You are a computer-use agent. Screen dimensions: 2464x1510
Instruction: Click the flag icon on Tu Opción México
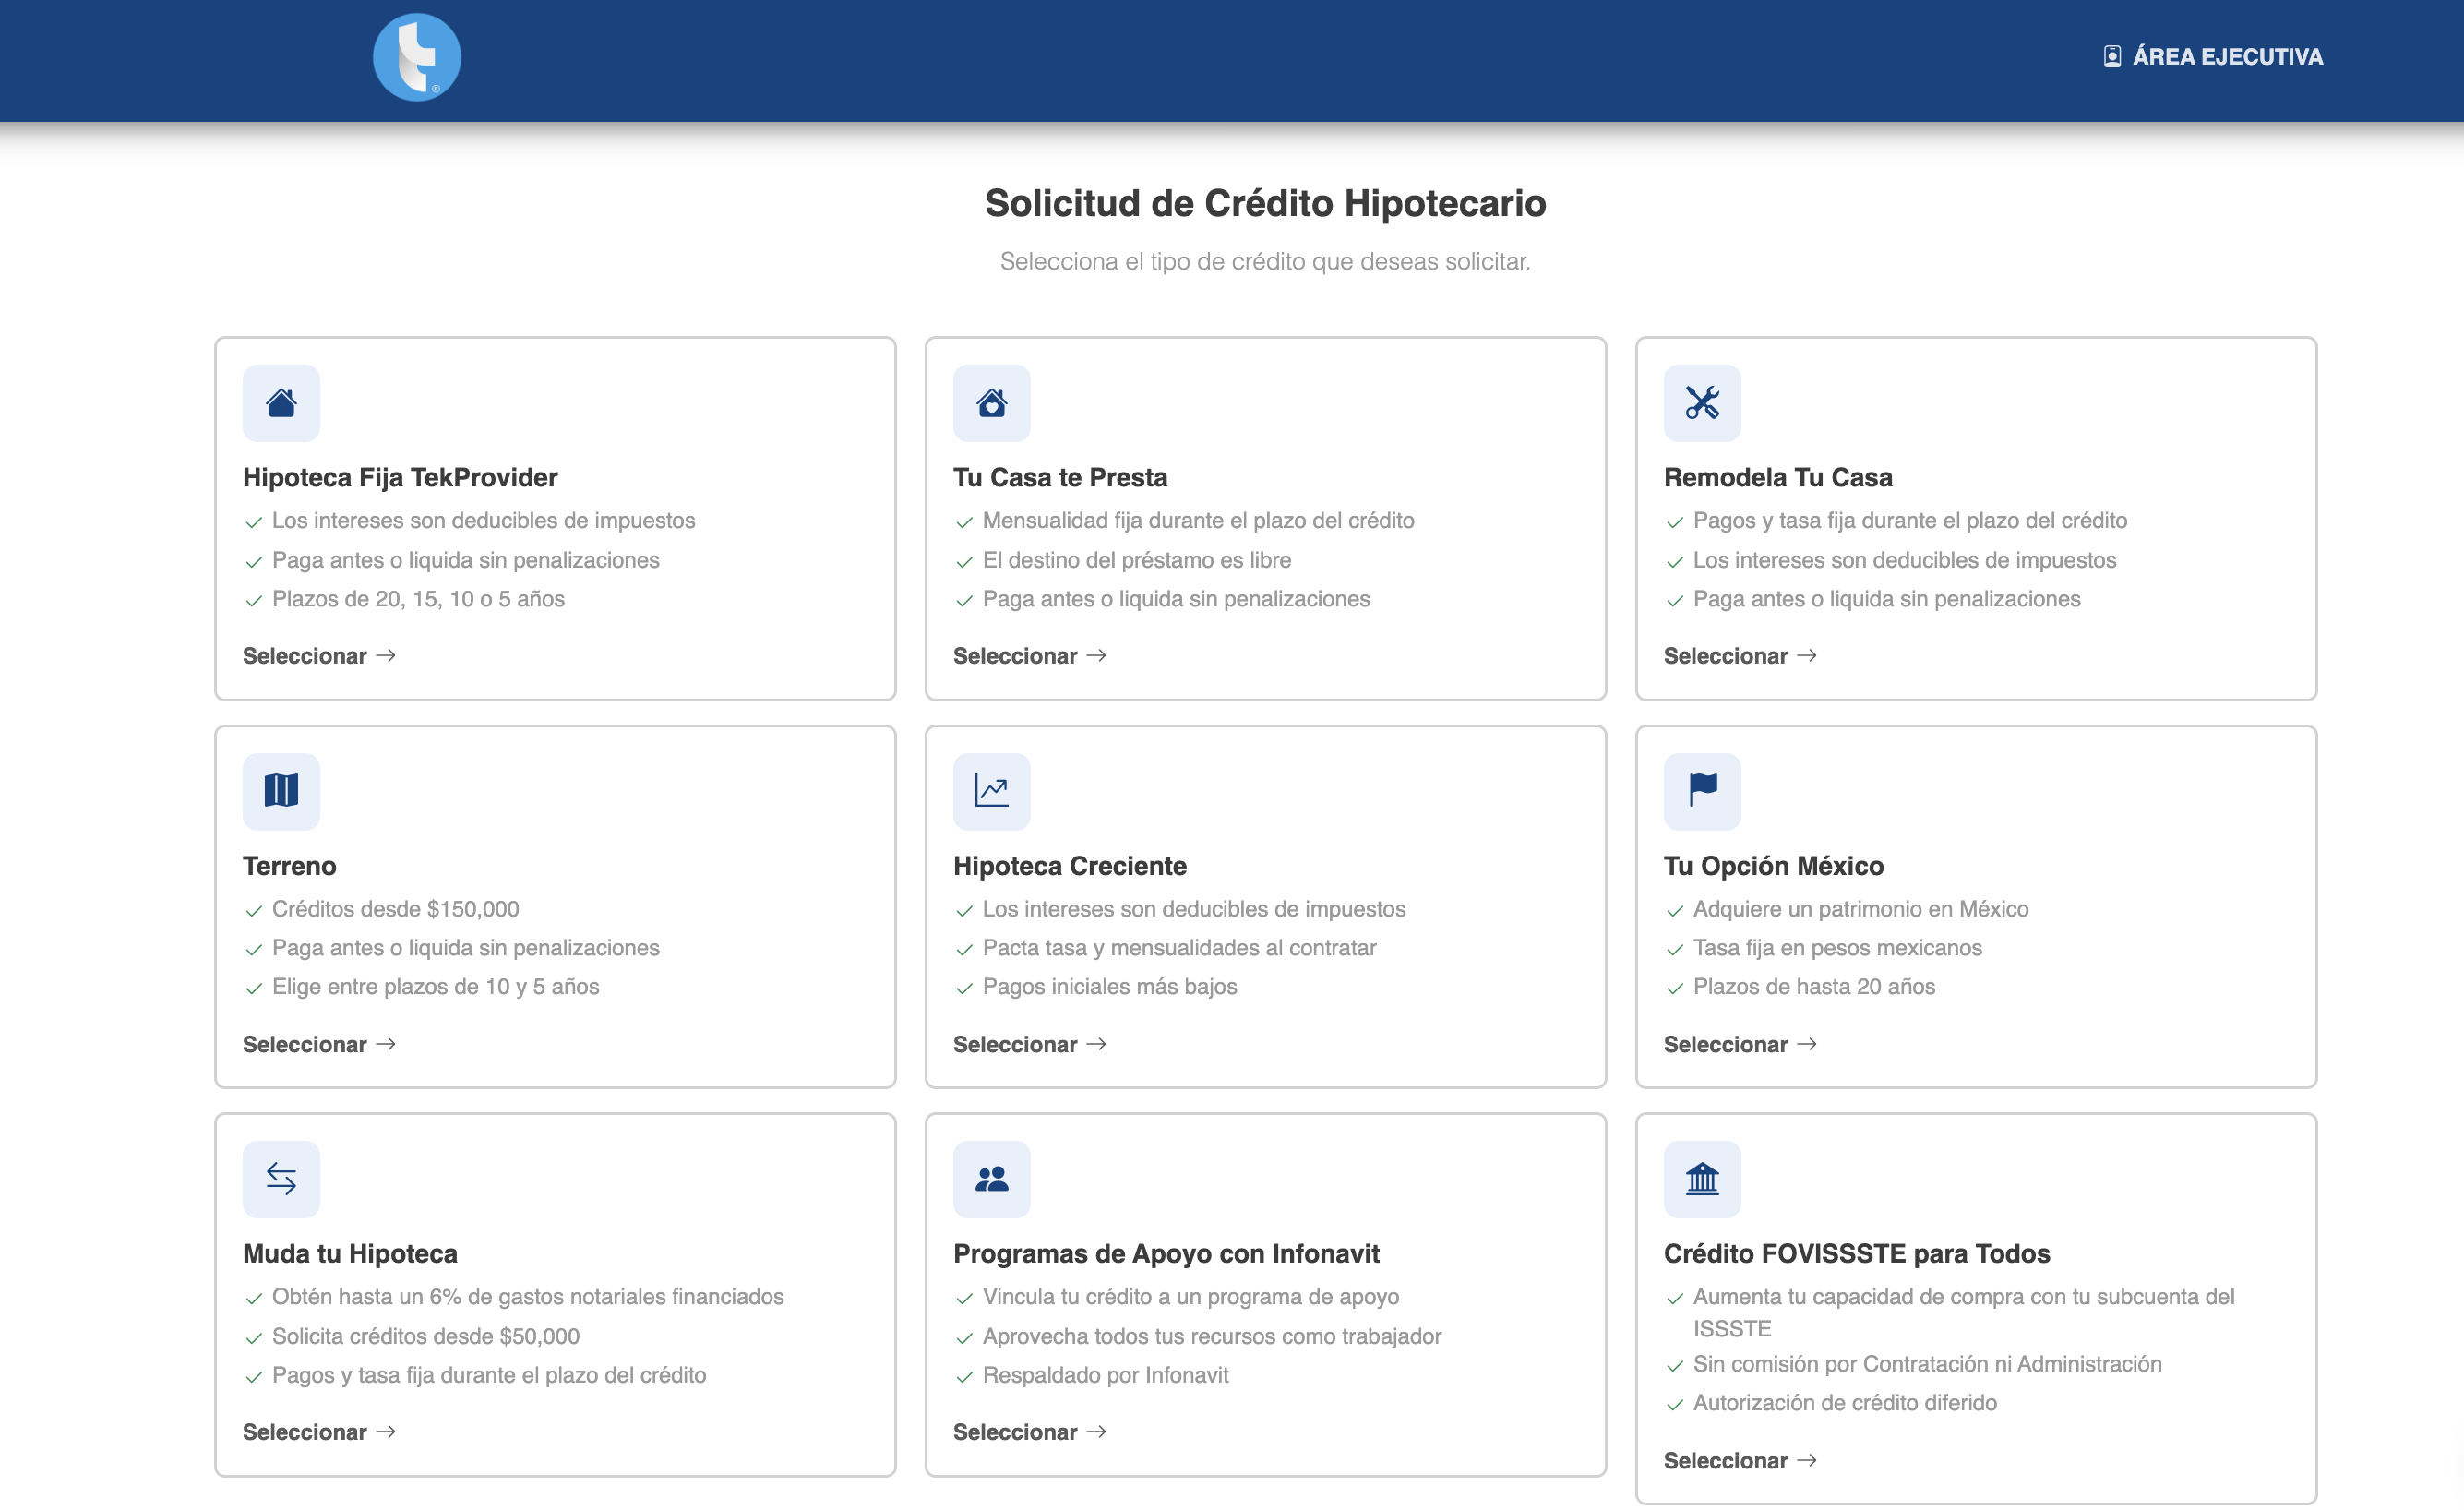tap(1703, 791)
